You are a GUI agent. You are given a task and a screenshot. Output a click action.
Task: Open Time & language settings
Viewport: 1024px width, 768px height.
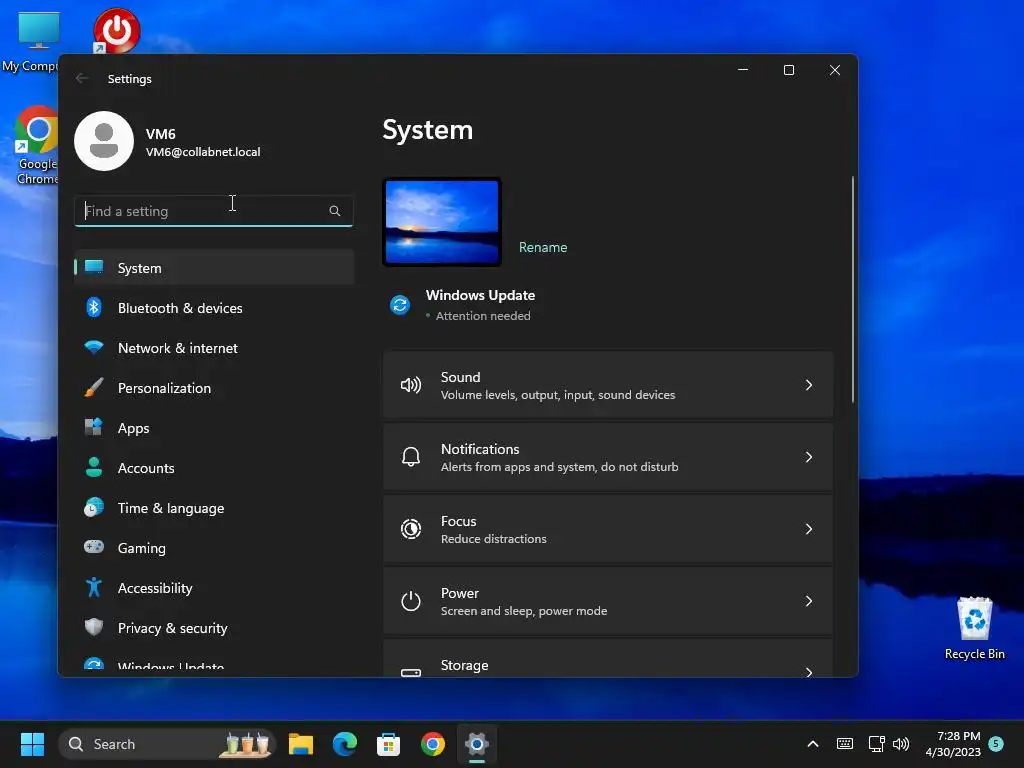[x=214, y=508]
